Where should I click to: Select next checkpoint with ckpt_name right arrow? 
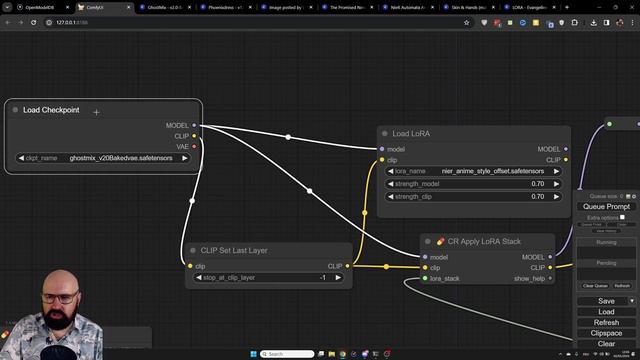(x=184, y=158)
